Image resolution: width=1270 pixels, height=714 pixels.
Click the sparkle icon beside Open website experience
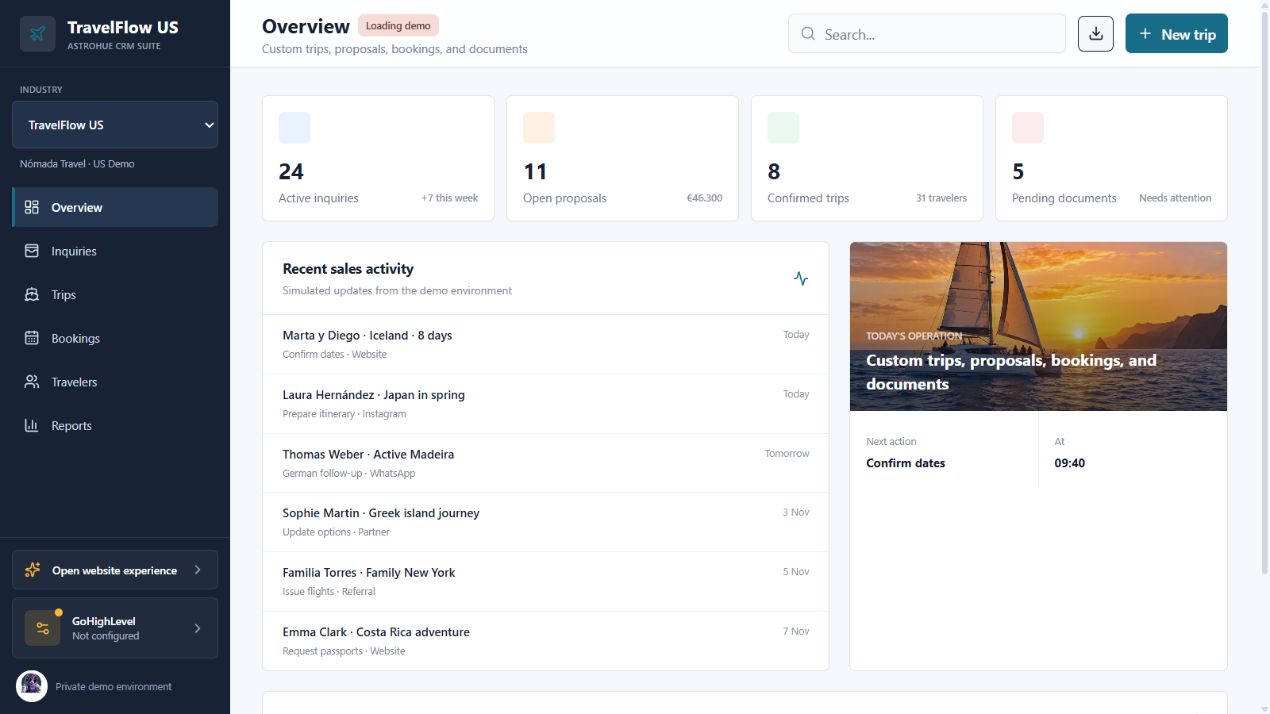click(x=33, y=570)
